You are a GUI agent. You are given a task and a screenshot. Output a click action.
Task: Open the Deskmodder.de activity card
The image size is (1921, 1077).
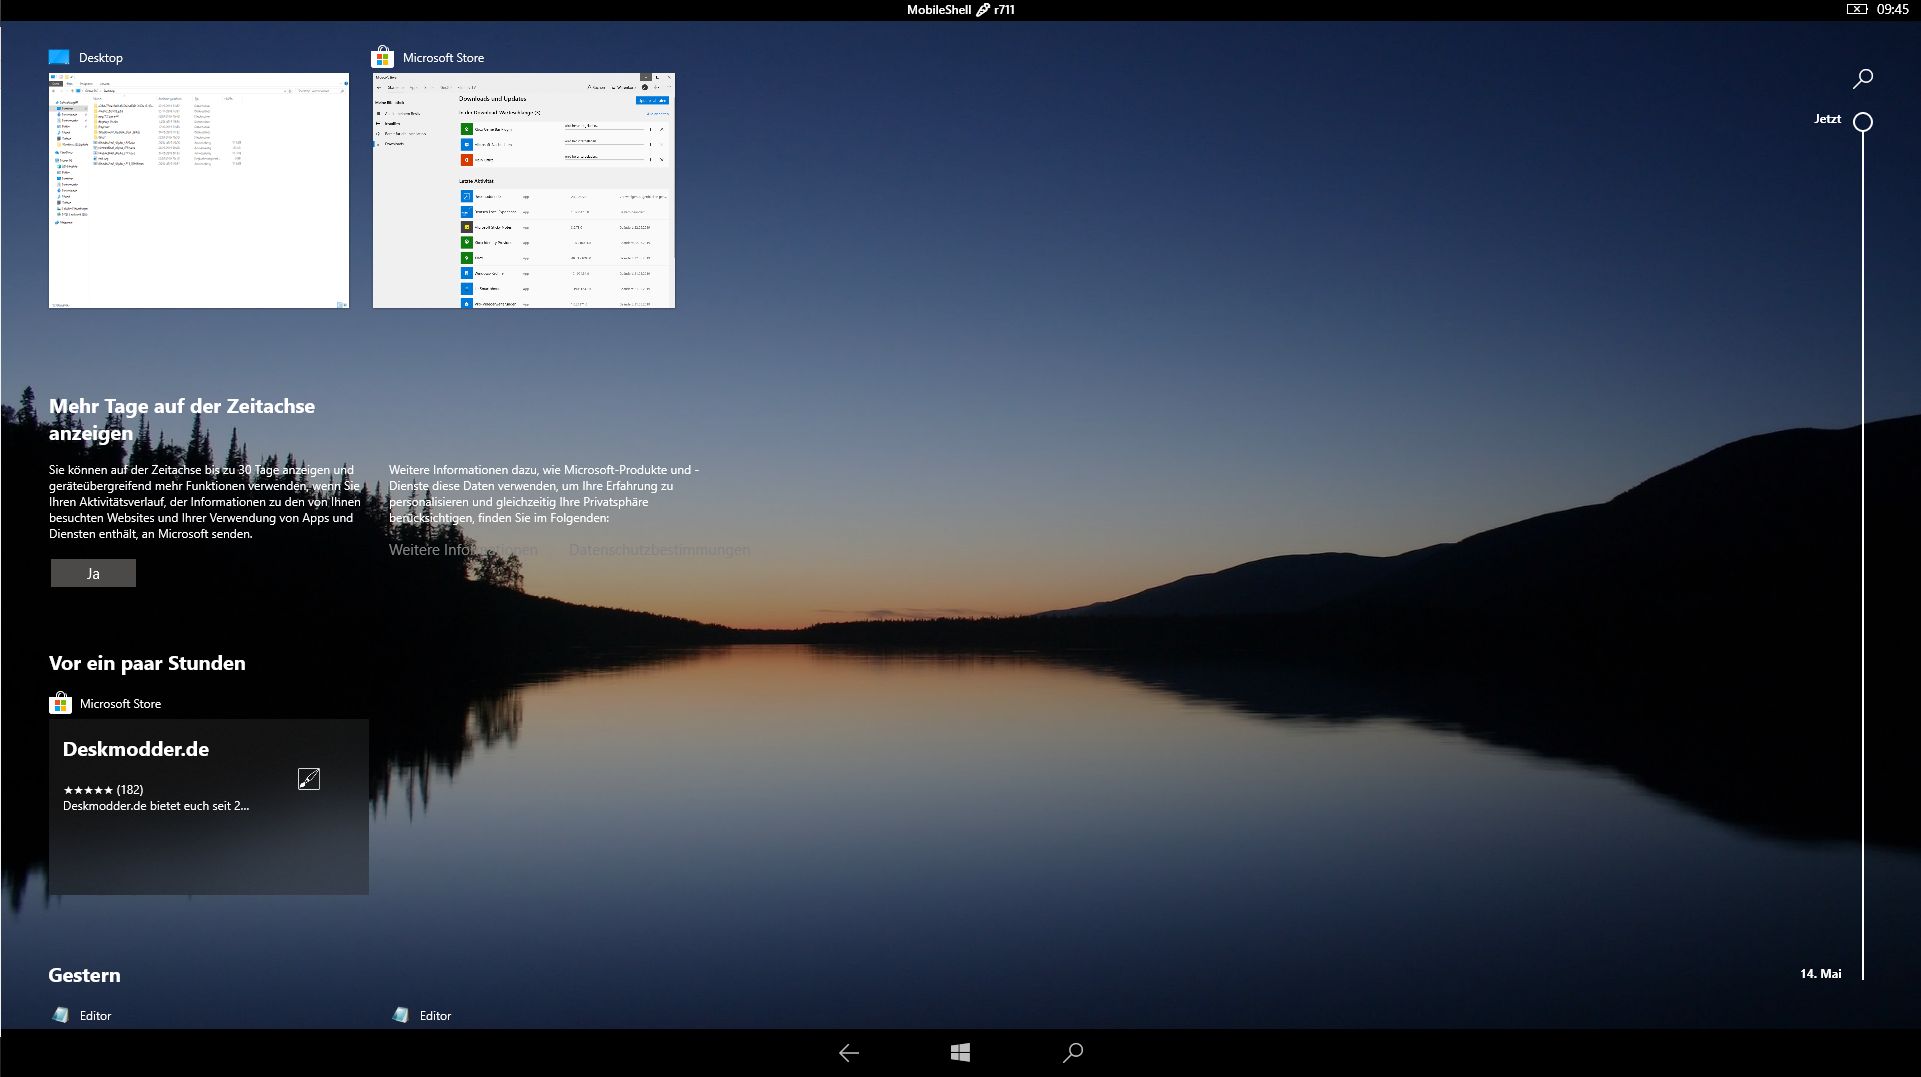click(x=208, y=806)
